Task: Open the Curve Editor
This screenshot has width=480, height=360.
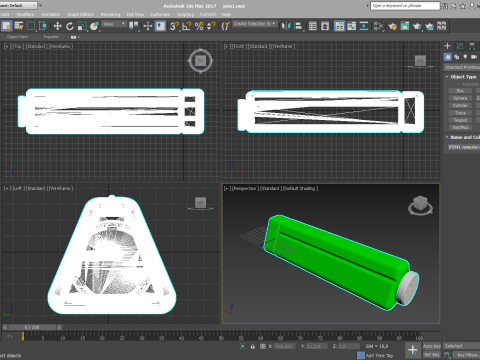Action: [352, 26]
